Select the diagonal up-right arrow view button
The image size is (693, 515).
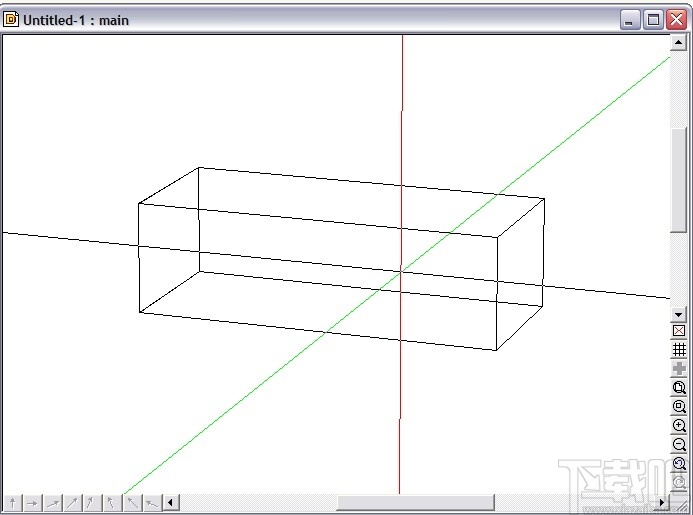point(72,503)
